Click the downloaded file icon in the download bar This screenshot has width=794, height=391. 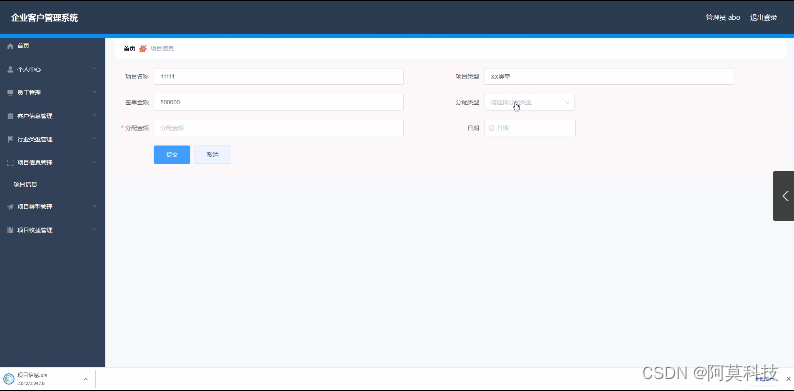pyautogui.click(x=9, y=379)
